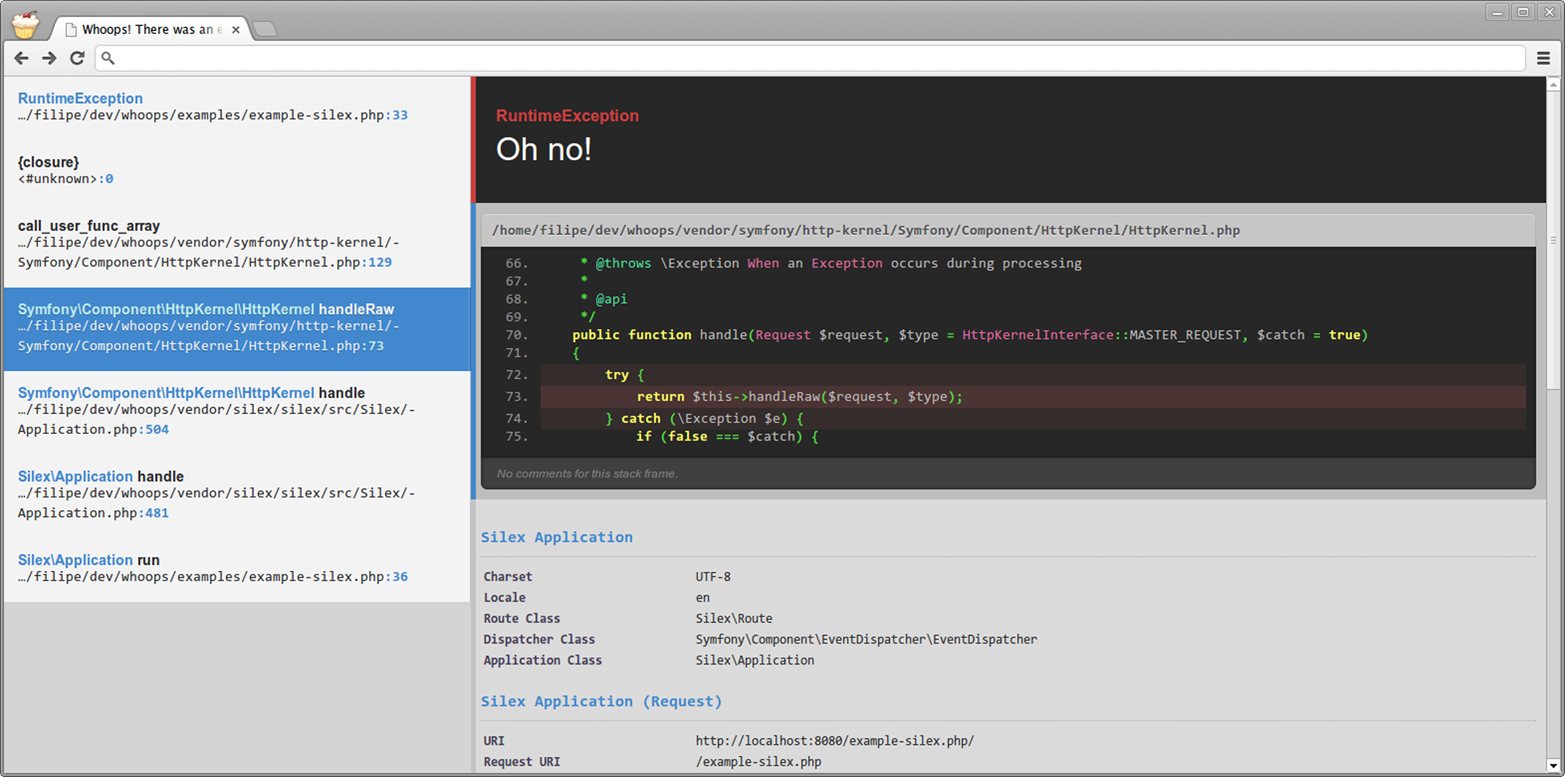Image resolution: width=1565 pixels, height=777 pixels.
Task: Select the Silex\Application run frame
Action: tap(236, 568)
